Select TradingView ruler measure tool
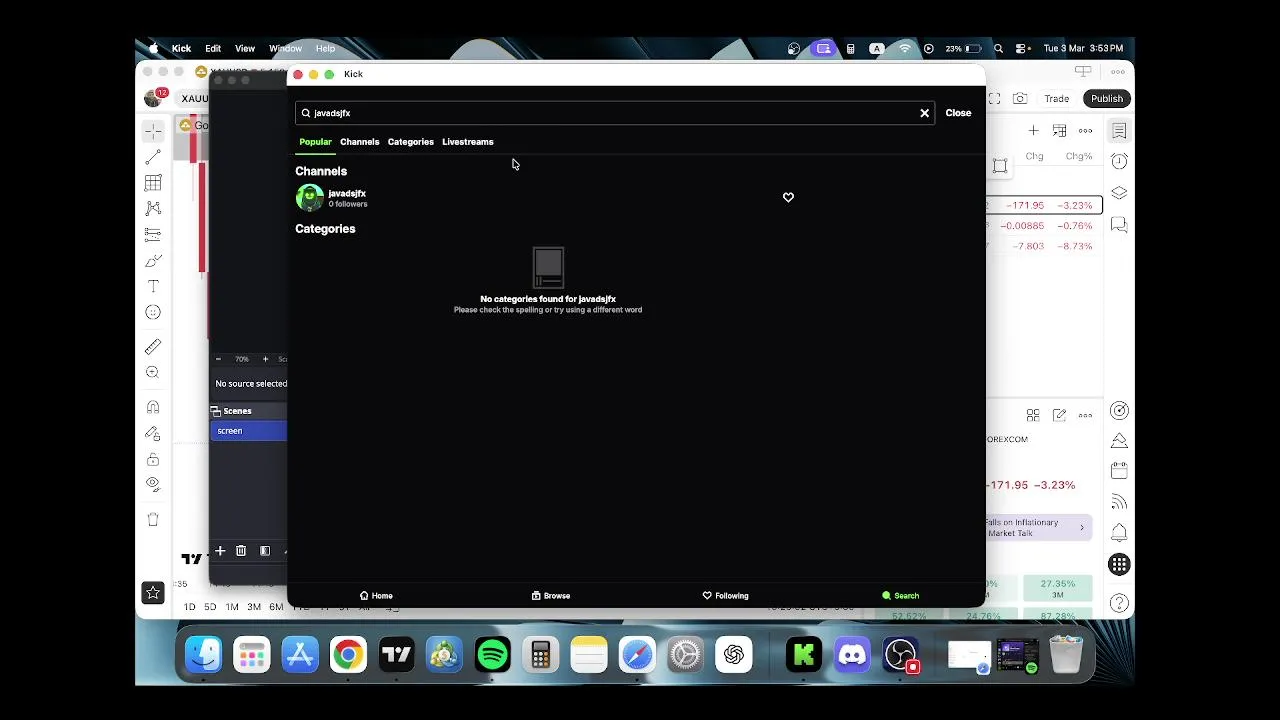Screen dimensions: 1280x720 [x=153, y=346]
